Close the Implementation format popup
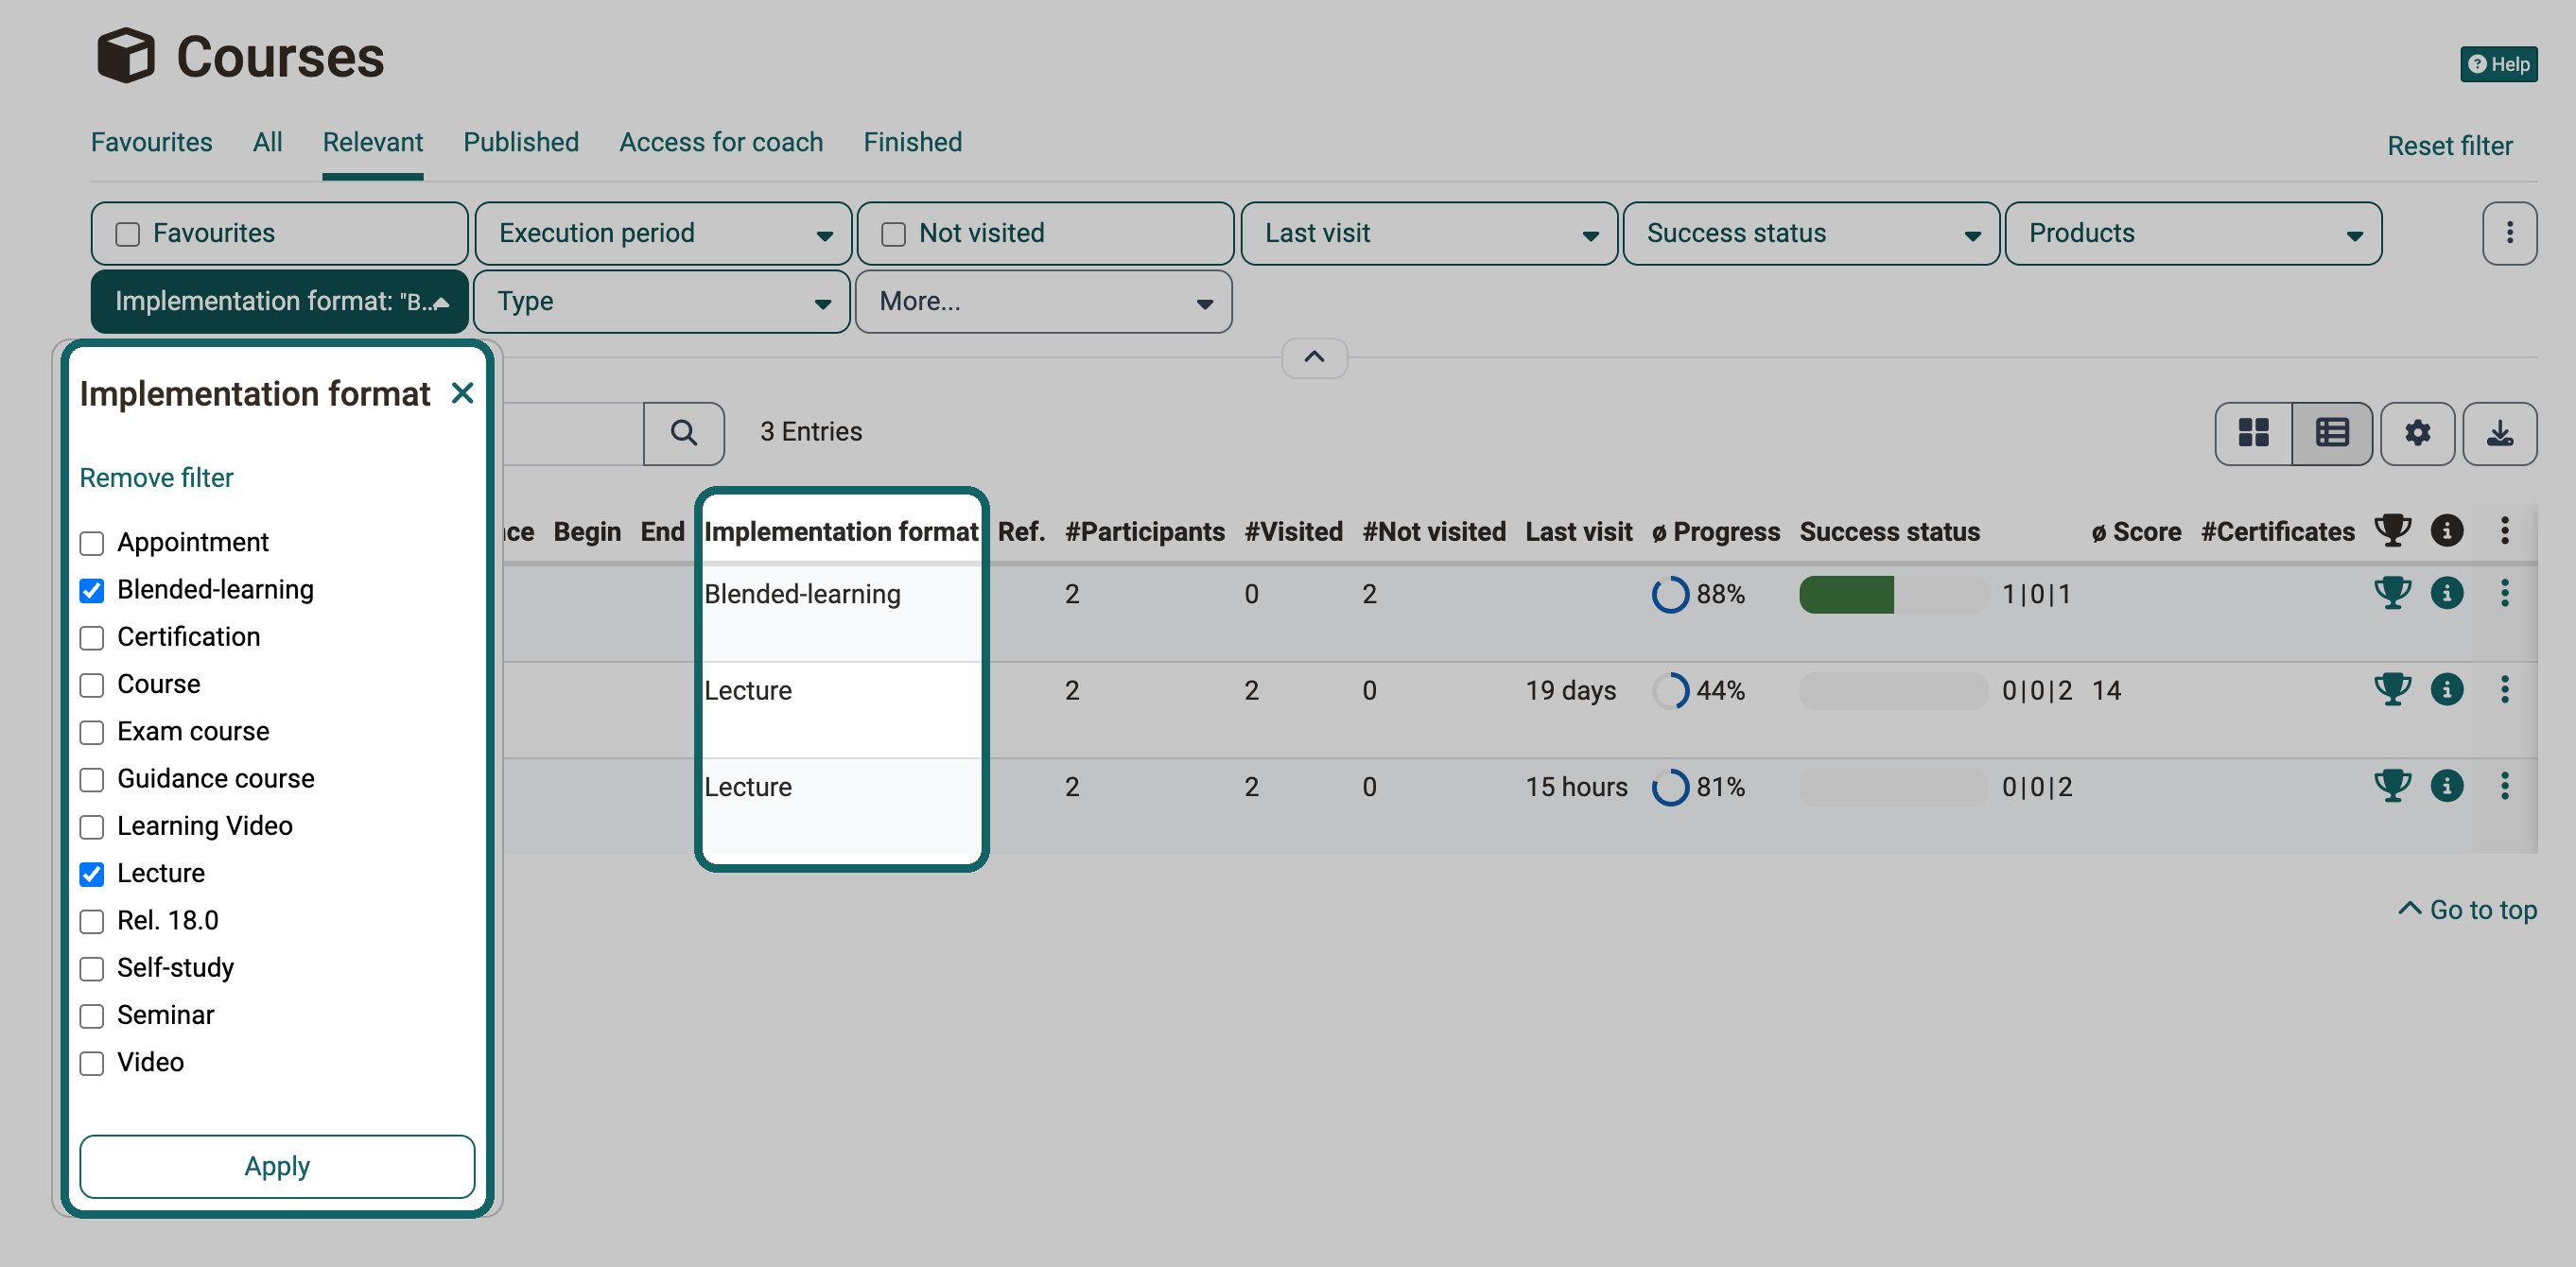This screenshot has width=2576, height=1267. (x=462, y=393)
